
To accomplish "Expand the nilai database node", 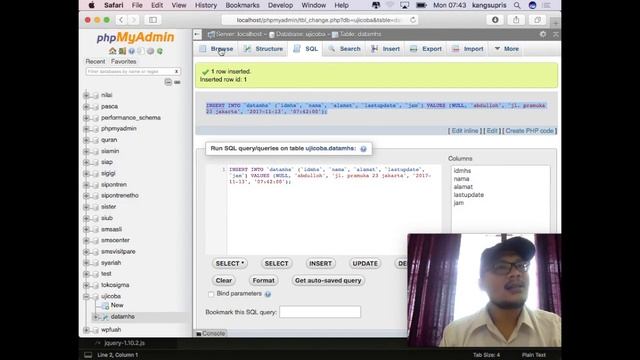I will 86,95.
